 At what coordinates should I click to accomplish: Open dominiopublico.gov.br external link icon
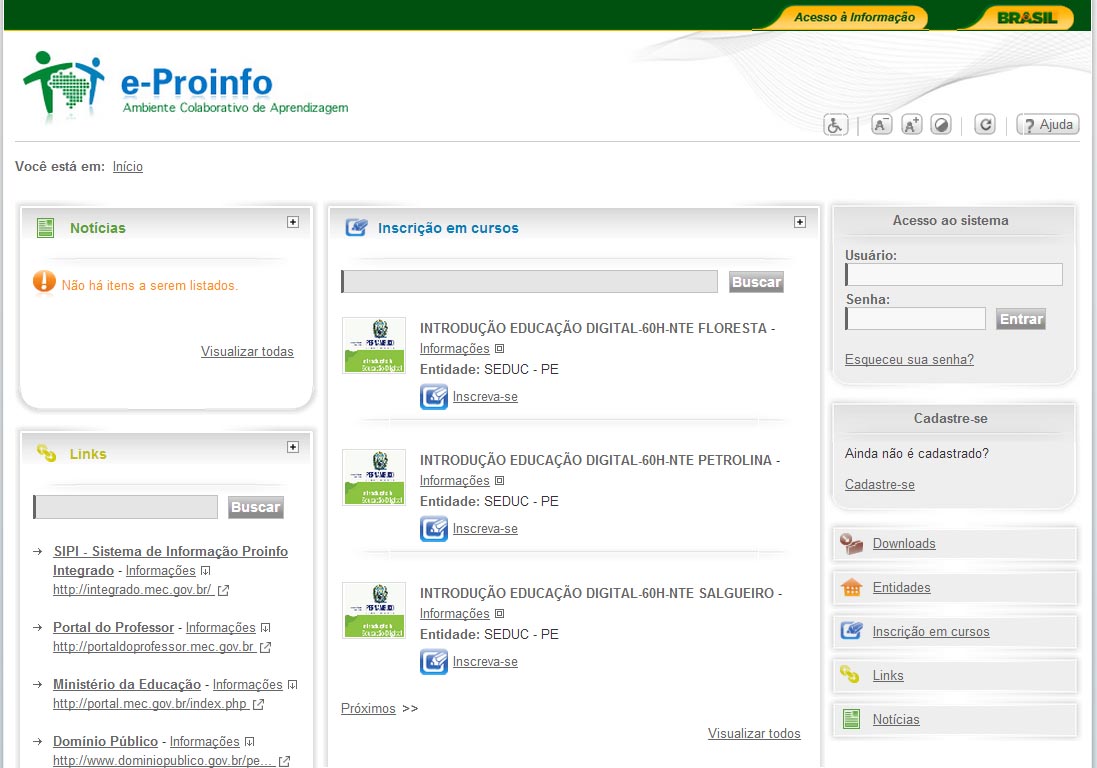[x=284, y=761]
